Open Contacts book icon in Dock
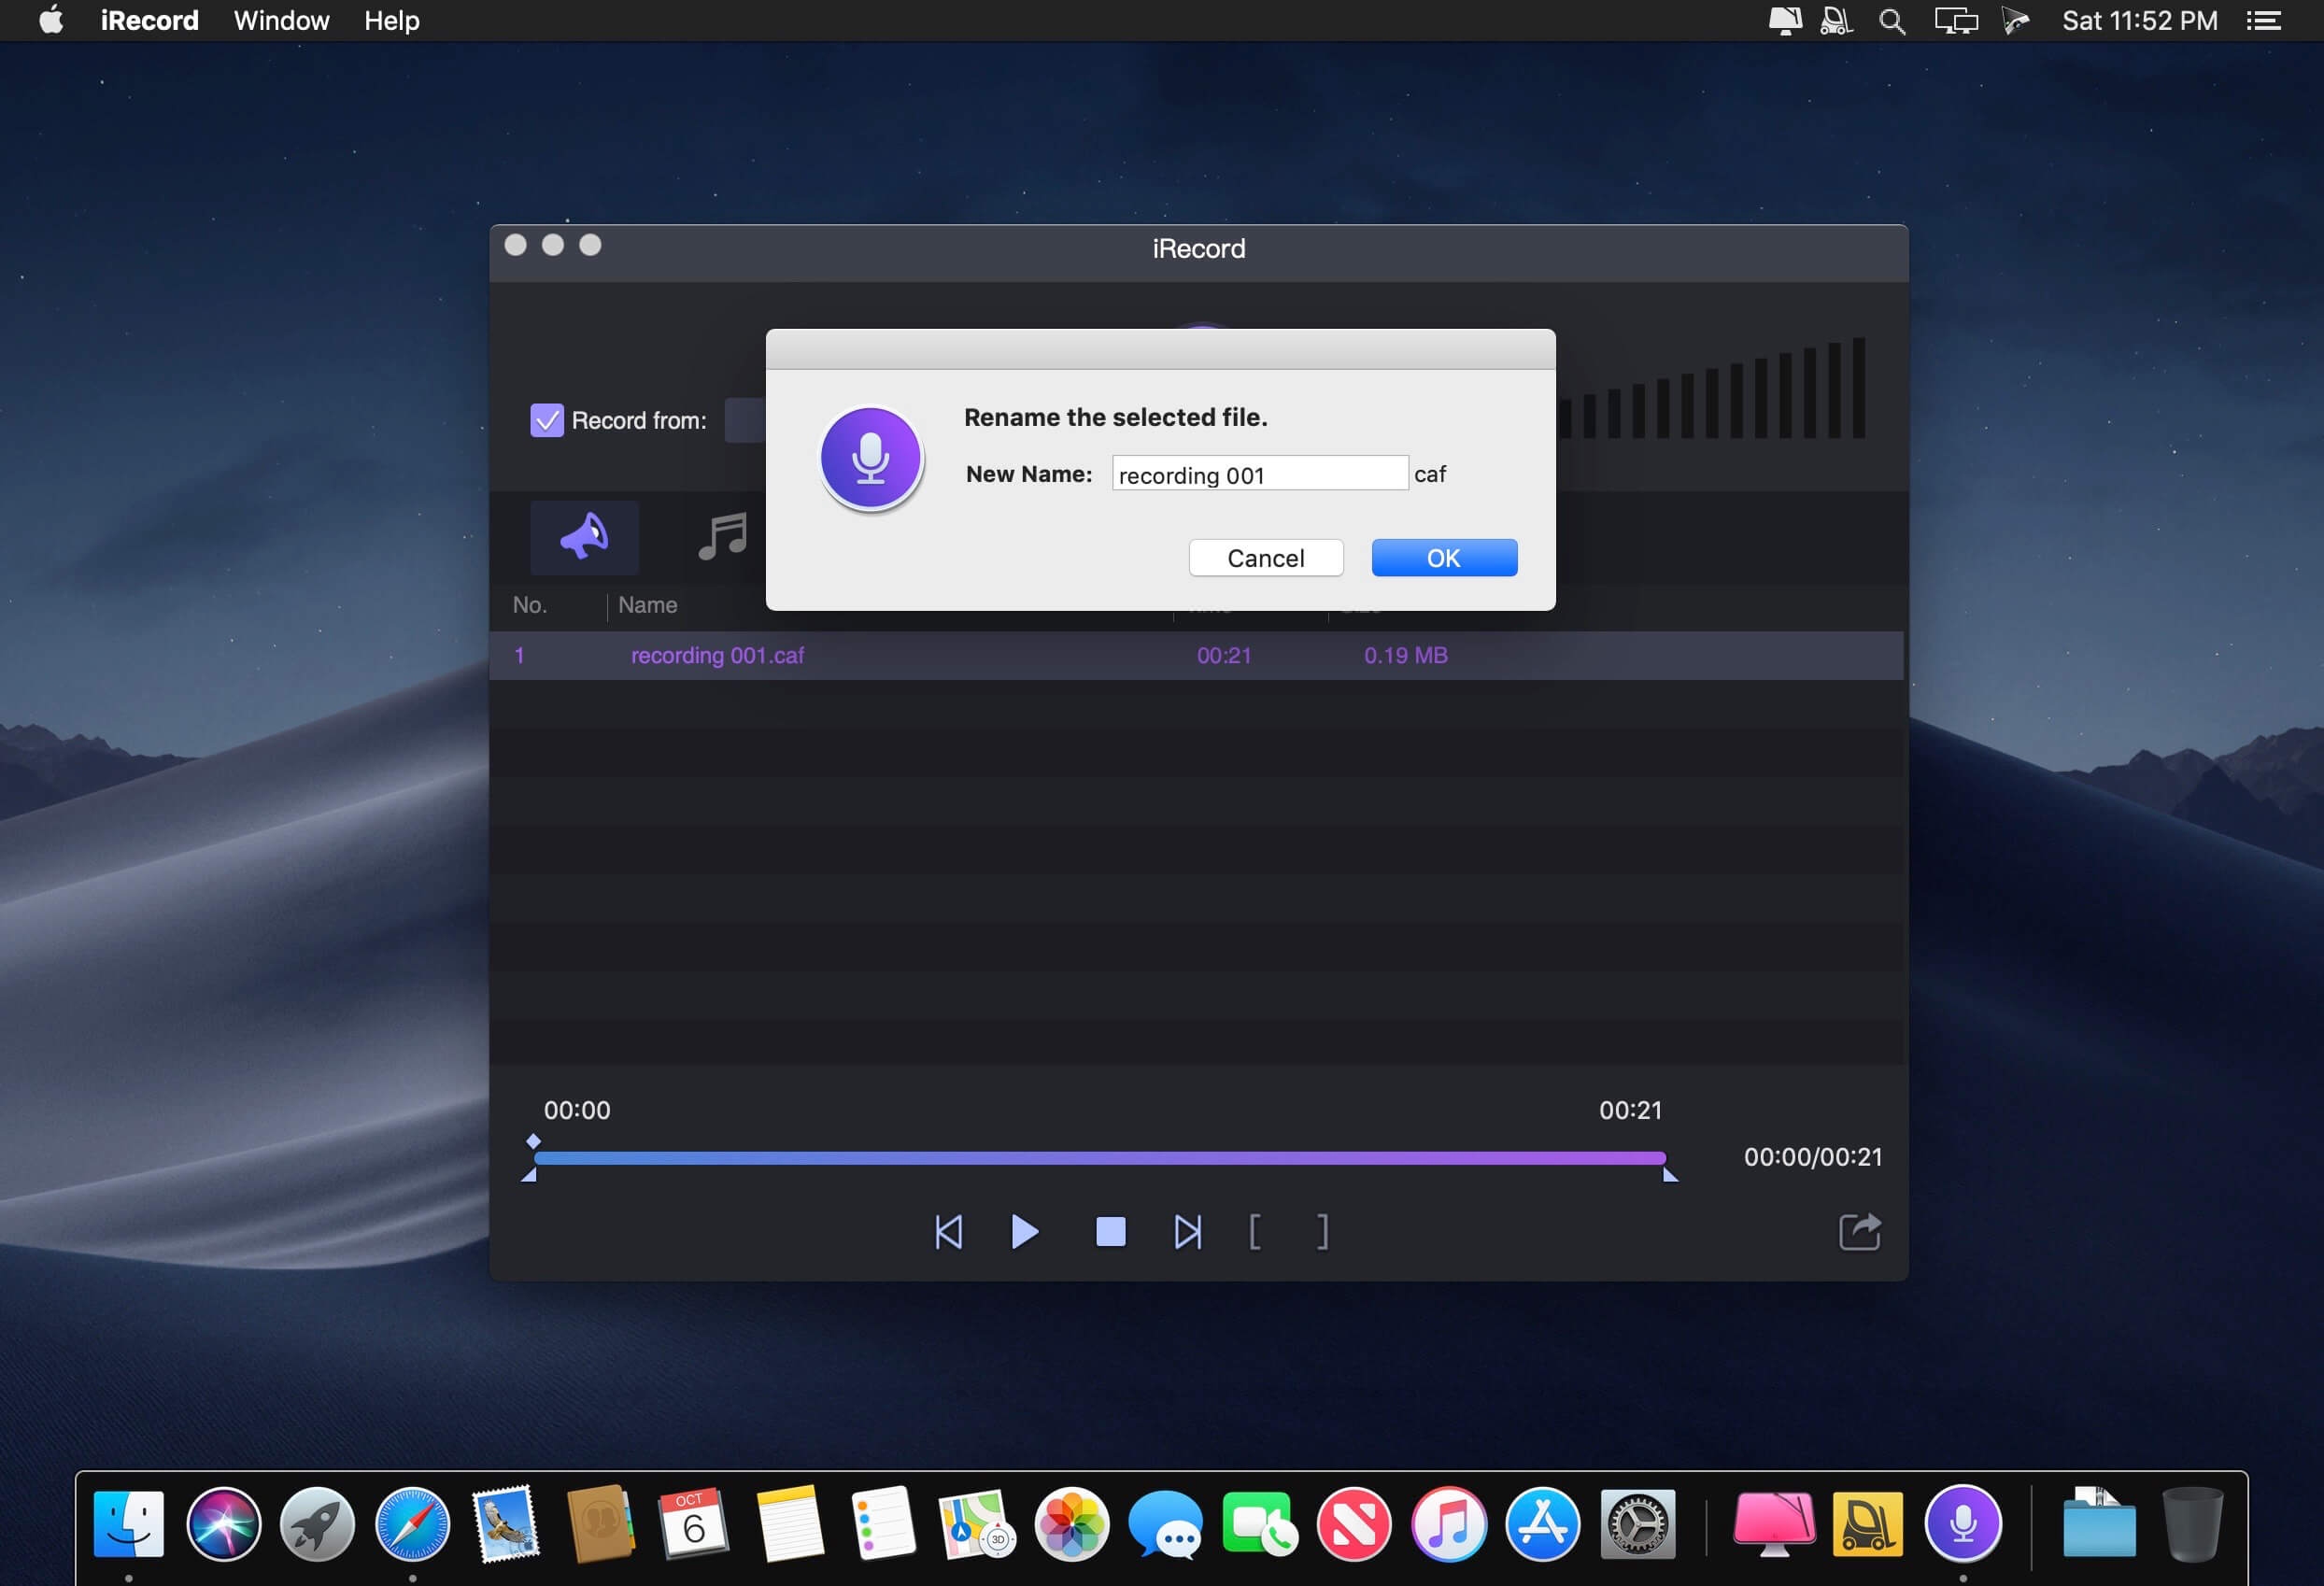This screenshot has width=2324, height=1586. click(x=600, y=1524)
